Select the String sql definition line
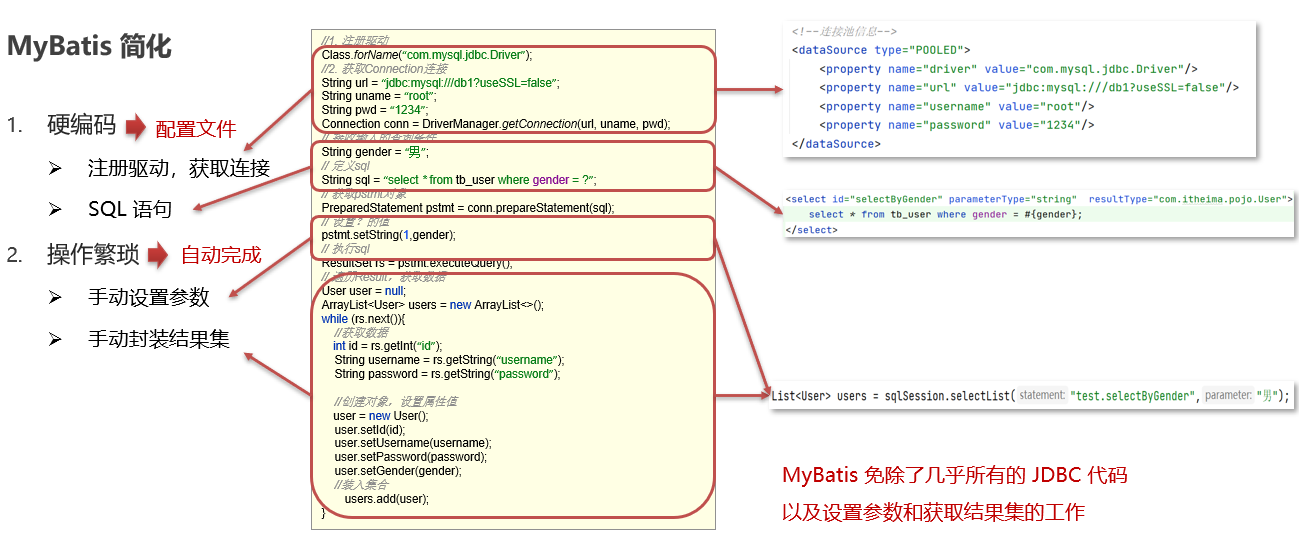1299x535 pixels. point(458,180)
